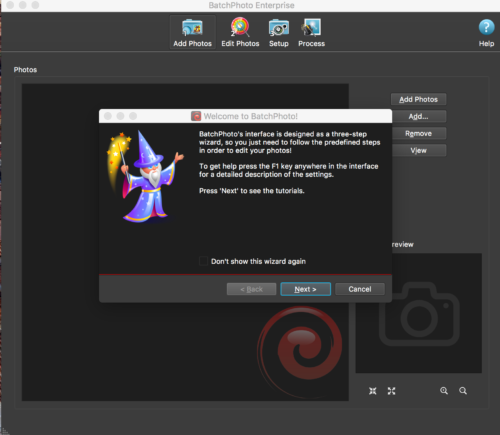Image resolution: width=500 pixels, height=435 pixels.
Task: Select the Process step icon
Action: tap(311, 33)
